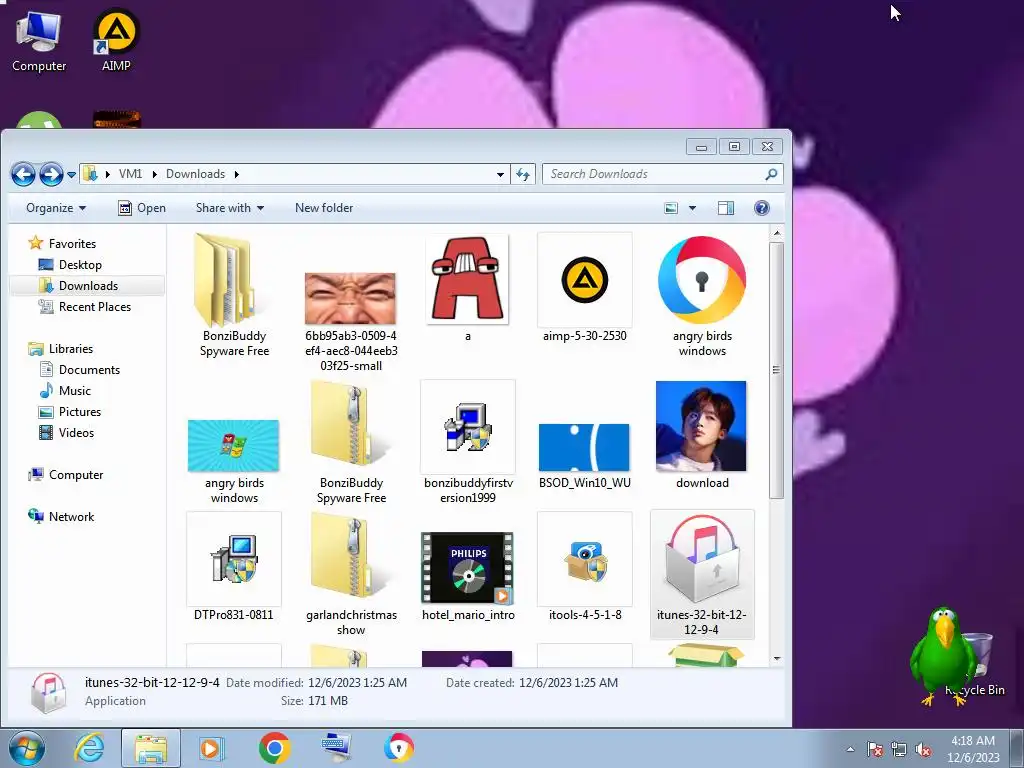1024x768 pixels.
Task: Go forward with the Explorer Forward arrow
Action: pos(51,174)
